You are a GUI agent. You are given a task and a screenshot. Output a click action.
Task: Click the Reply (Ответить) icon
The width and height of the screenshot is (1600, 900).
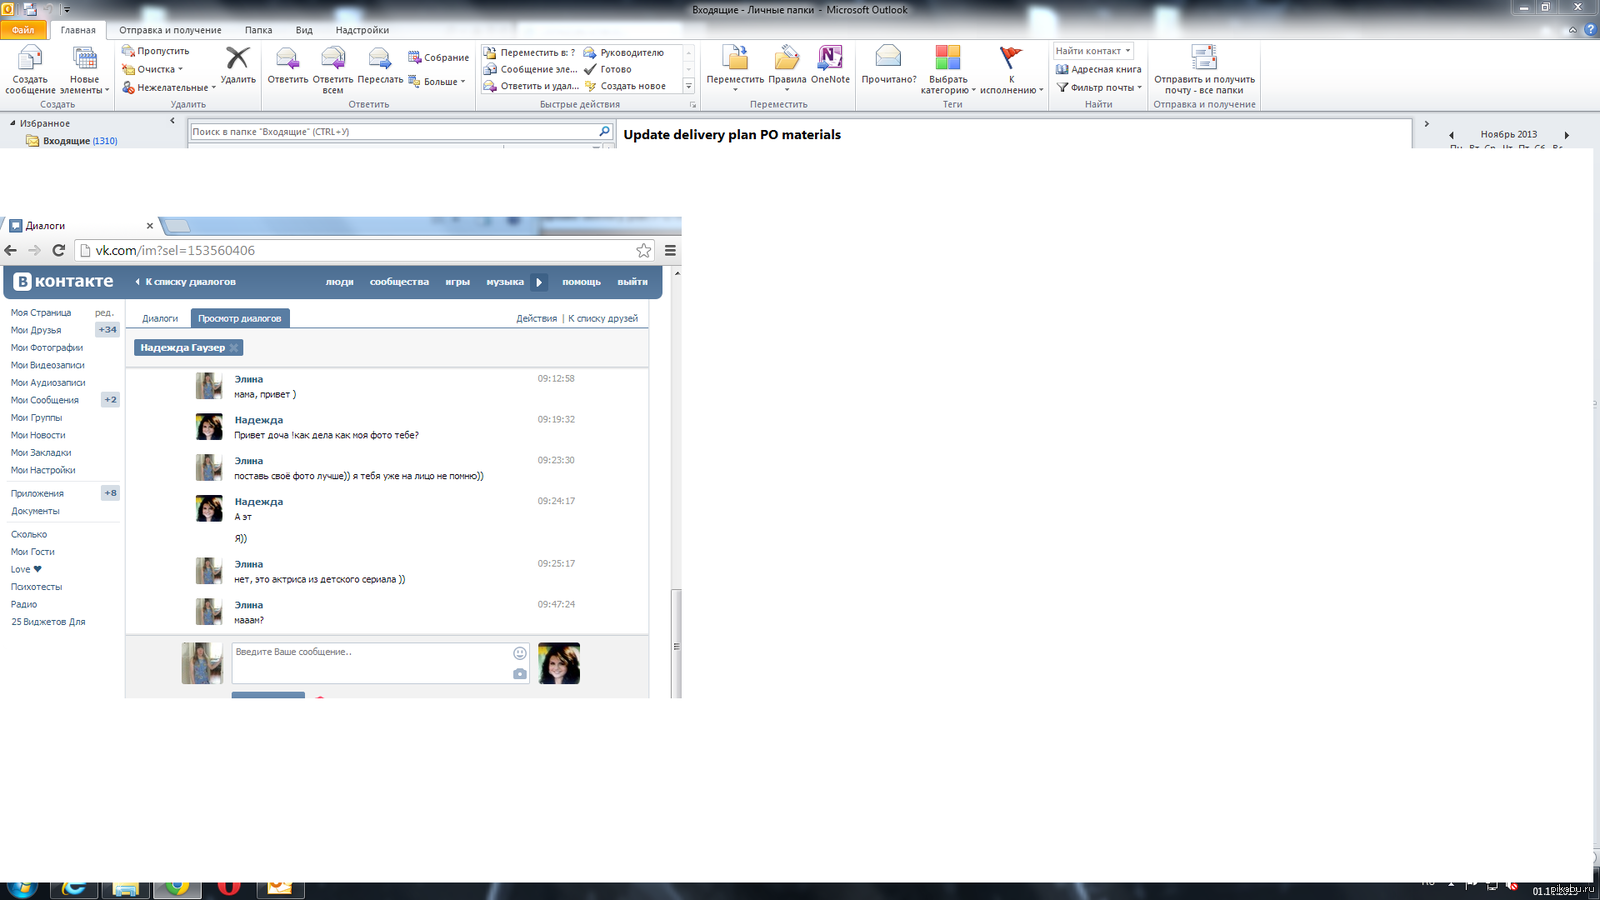[x=287, y=60]
